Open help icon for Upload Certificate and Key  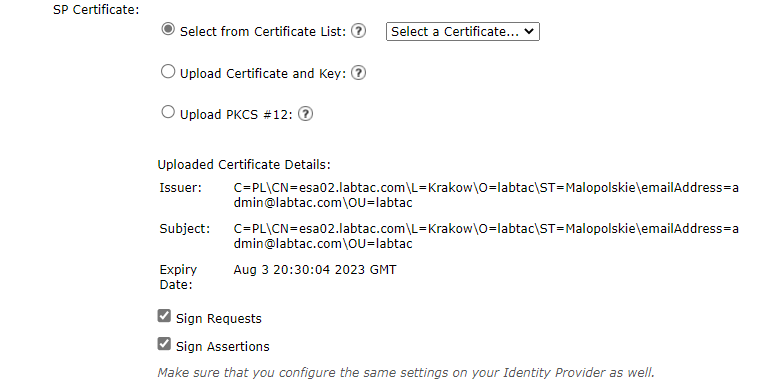click(x=359, y=73)
